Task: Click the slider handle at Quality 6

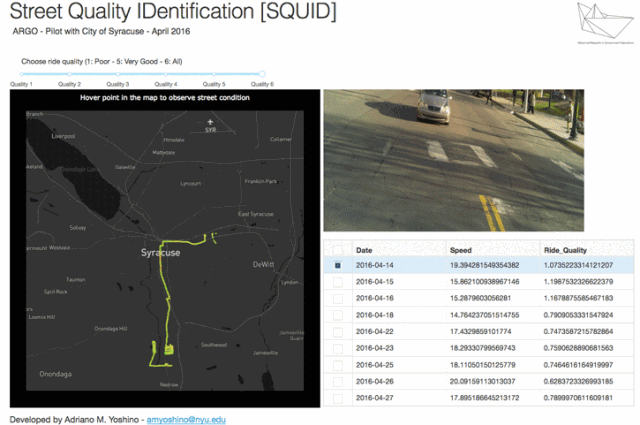Action: pyautogui.click(x=262, y=74)
